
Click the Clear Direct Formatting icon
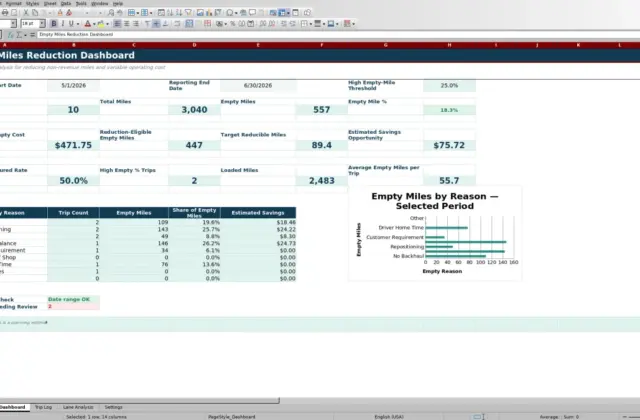(x=69, y=13)
